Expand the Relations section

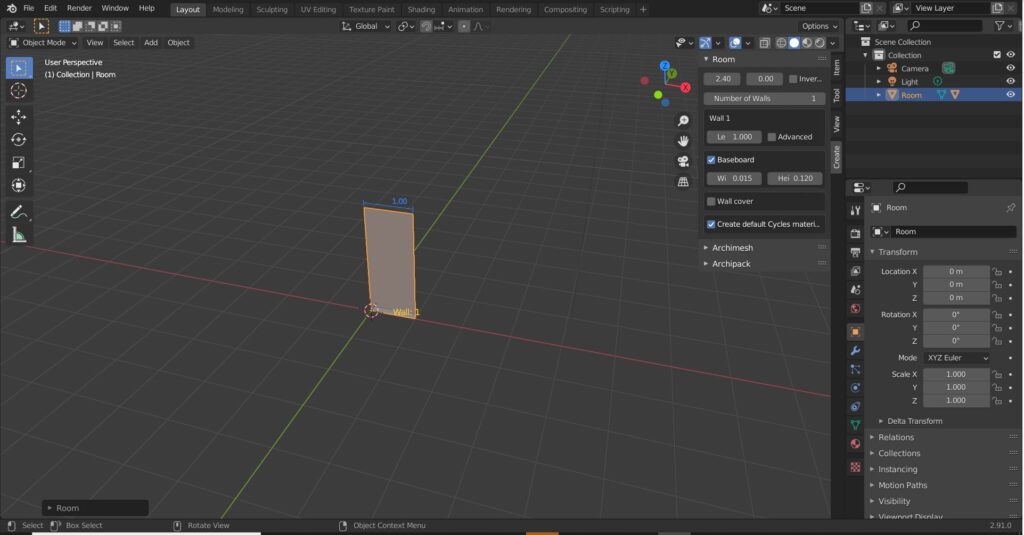tap(895, 438)
